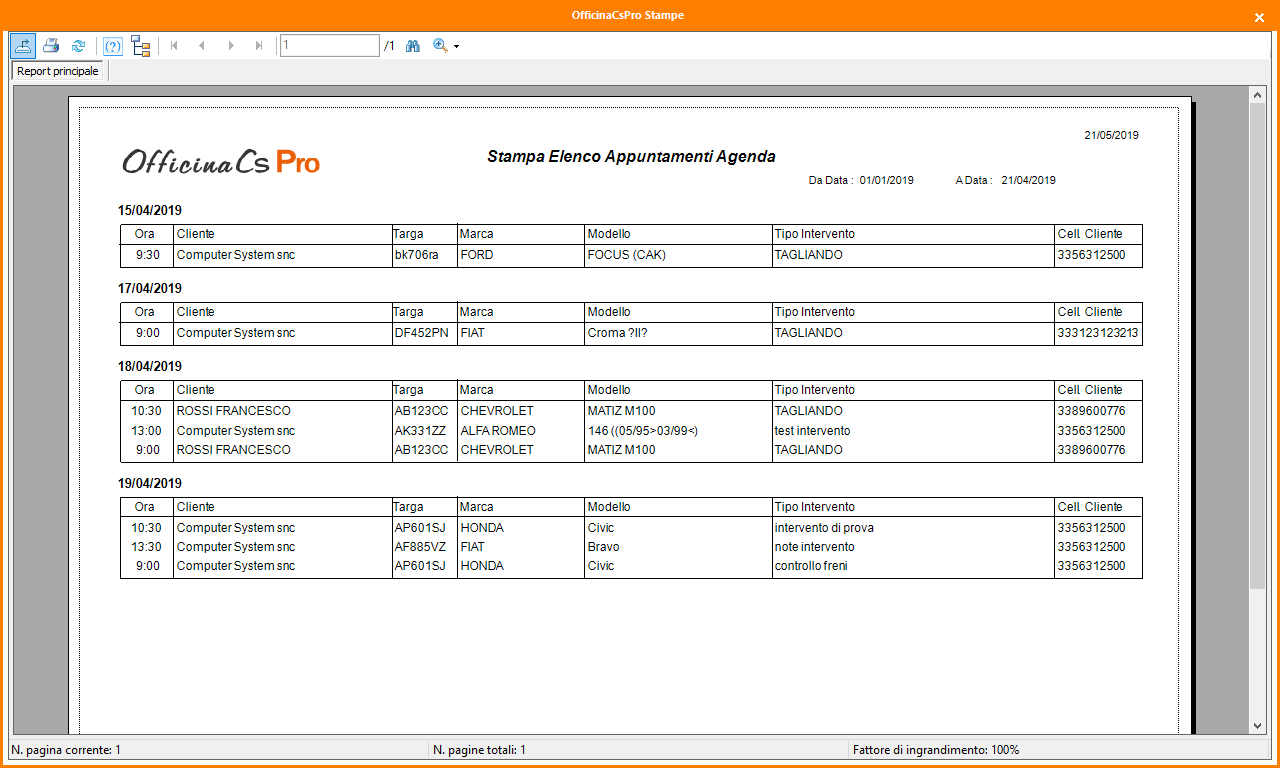Viewport: 1280px width, 768px height.
Task: Go to first page arrow
Action: pyautogui.click(x=174, y=46)
